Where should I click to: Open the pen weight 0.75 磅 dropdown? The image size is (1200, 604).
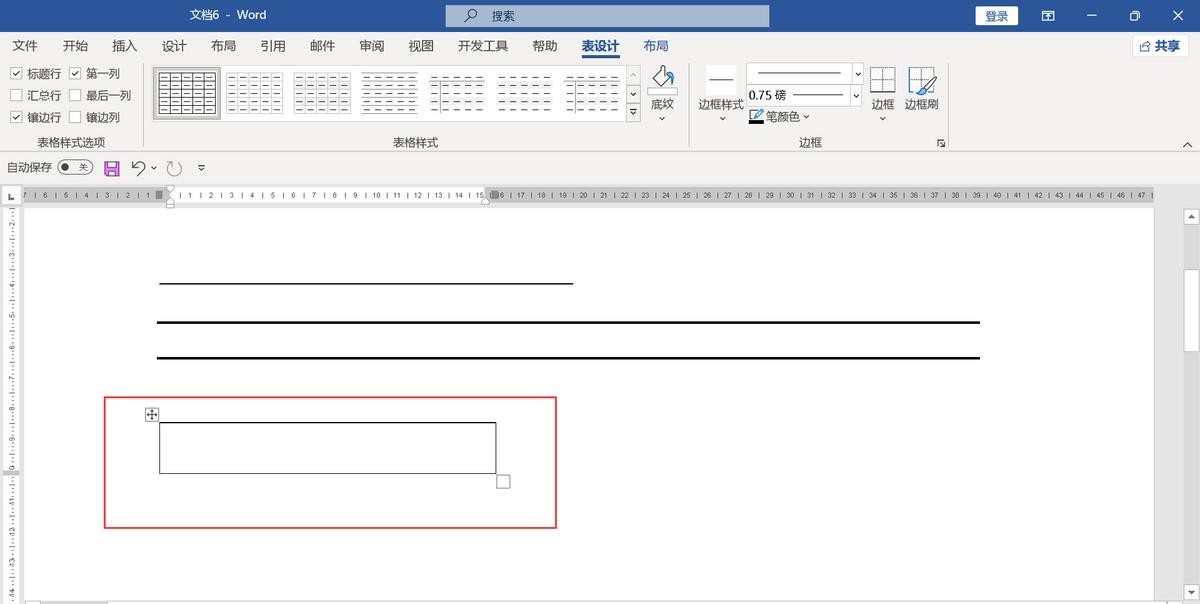857,96
